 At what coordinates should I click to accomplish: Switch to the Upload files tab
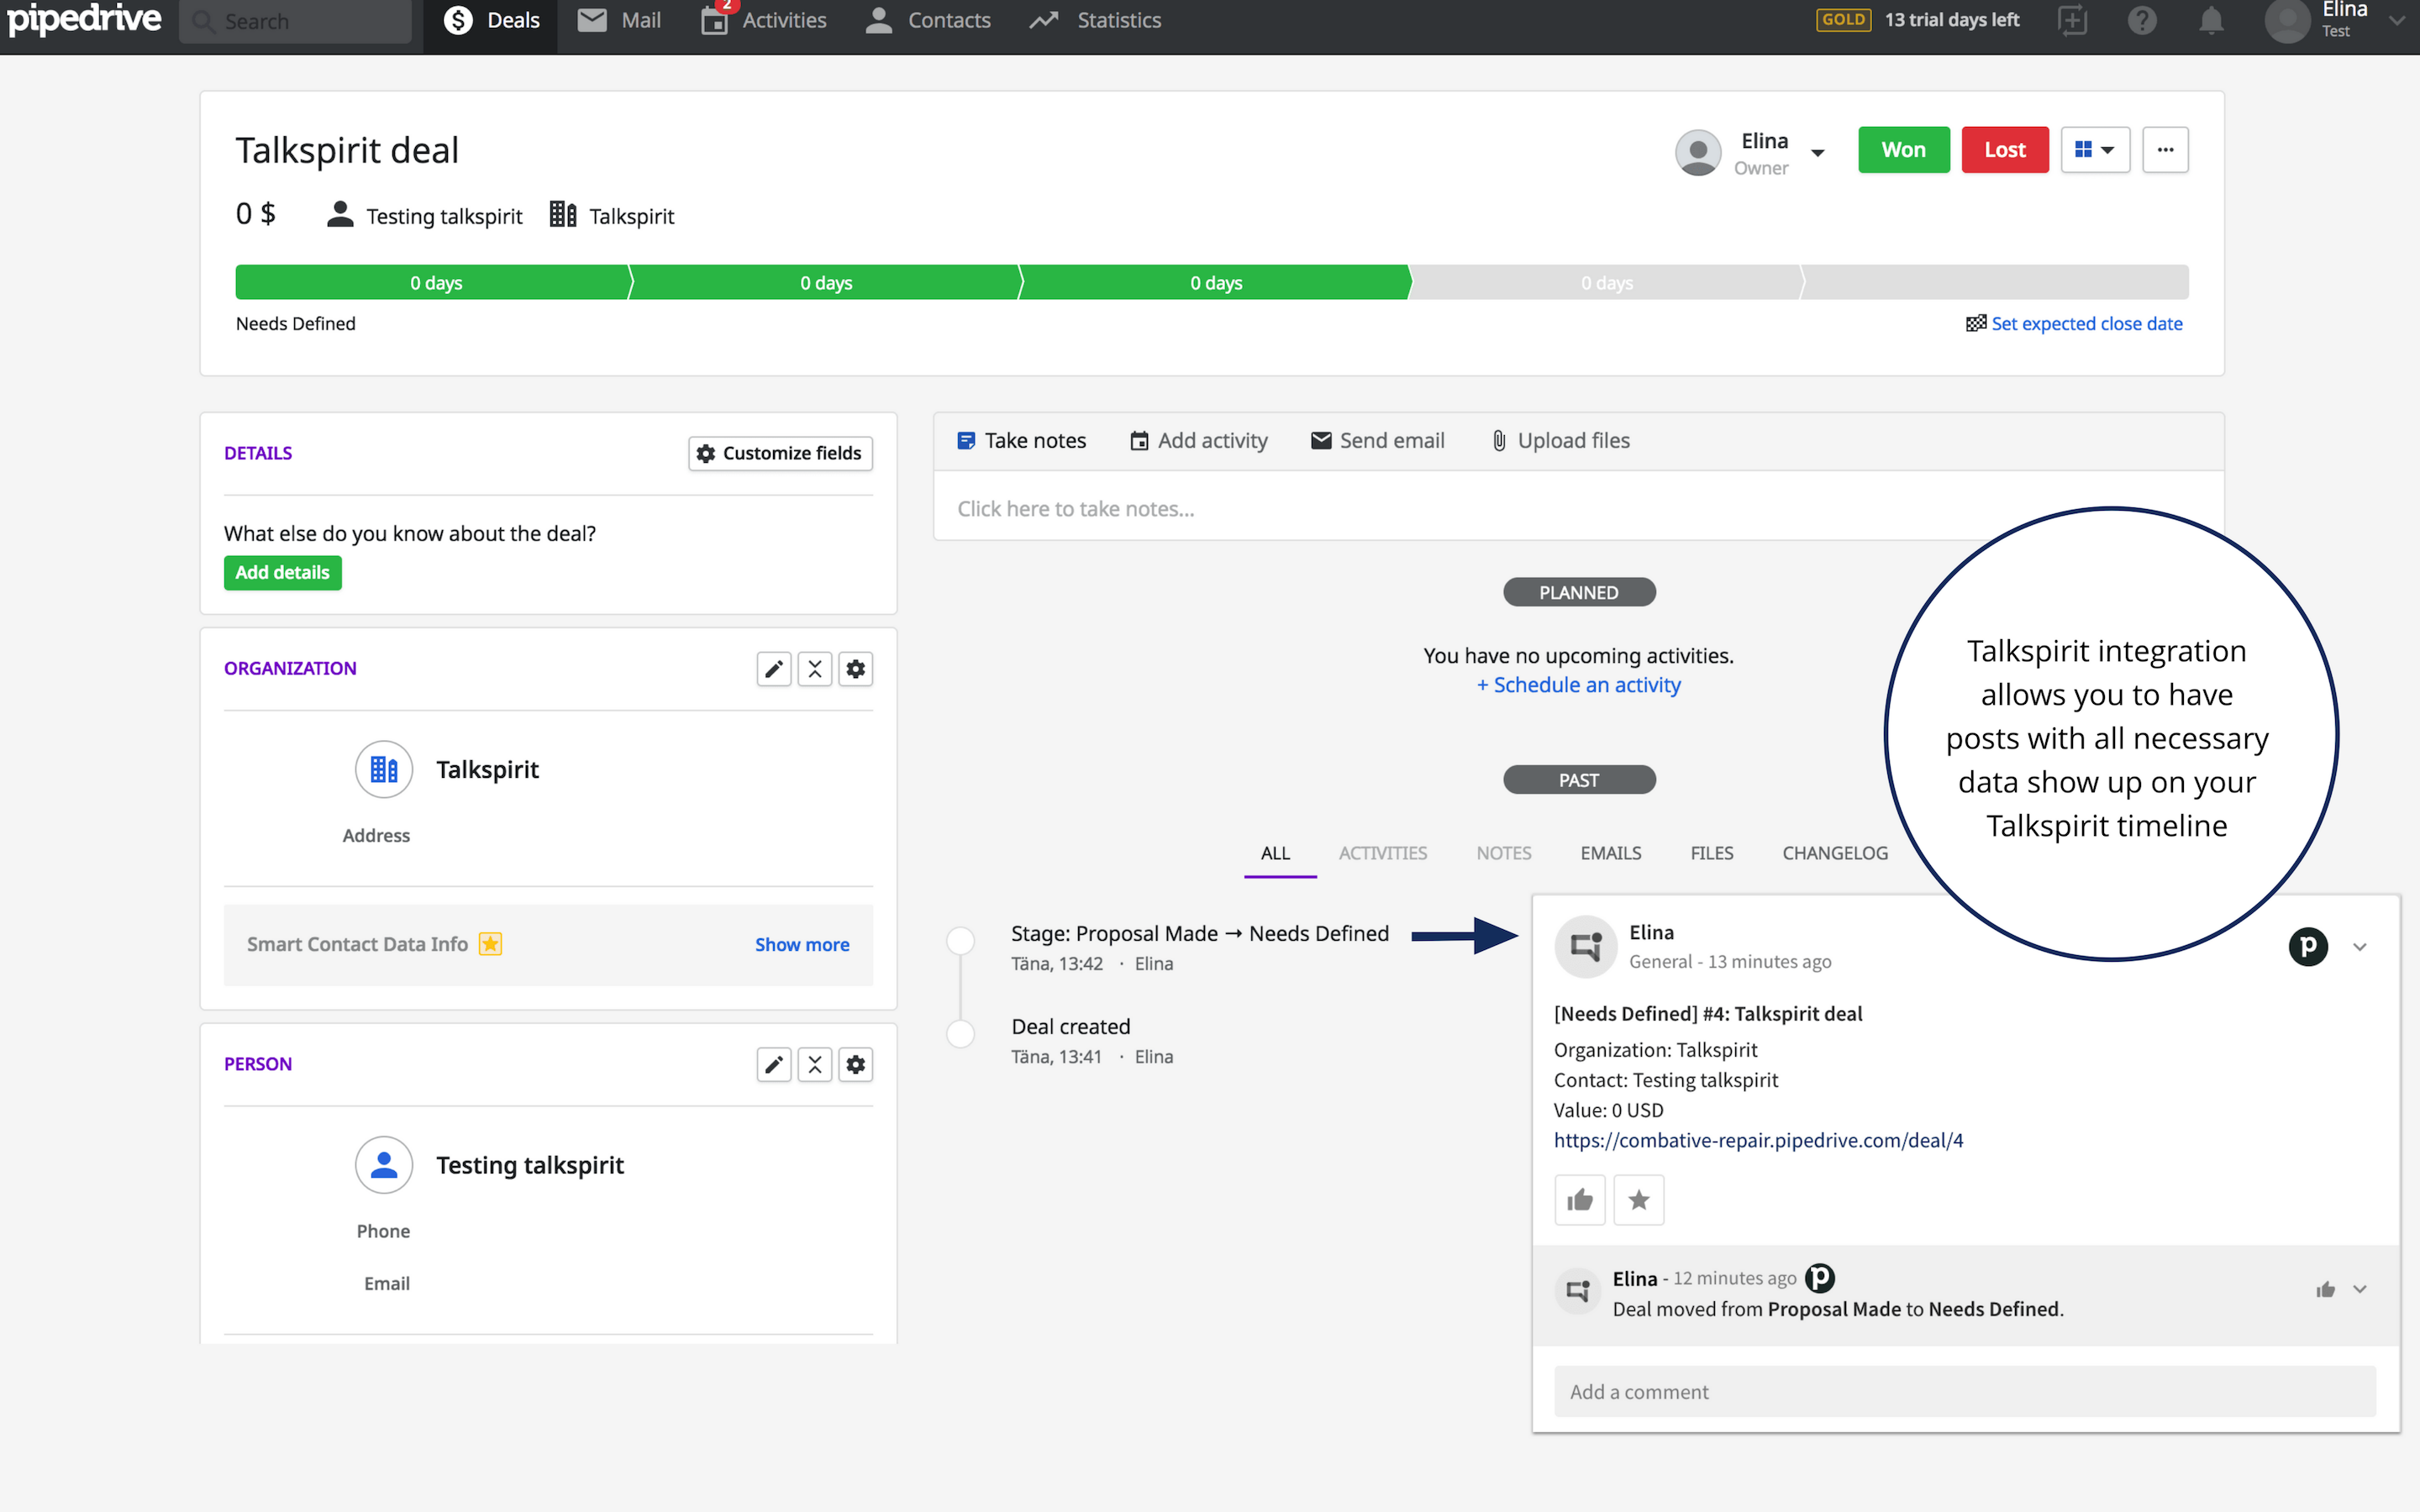point(1560,441)
